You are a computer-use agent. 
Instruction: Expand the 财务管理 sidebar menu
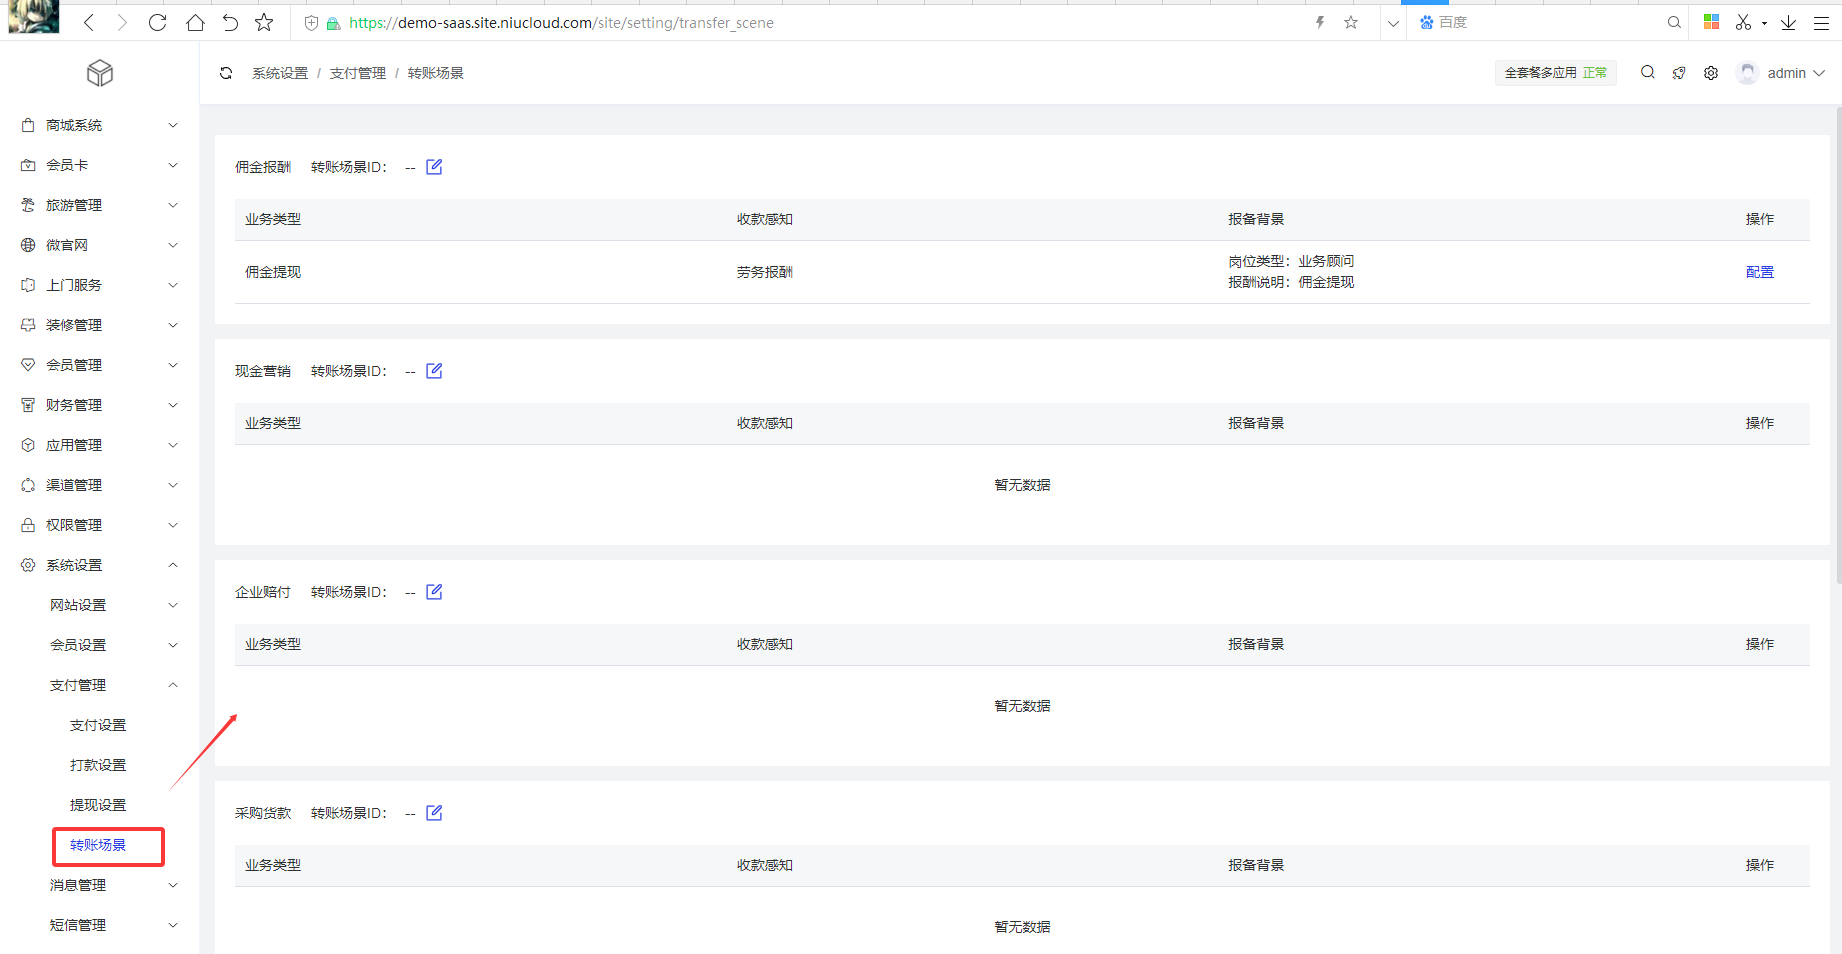click(99, 405)
